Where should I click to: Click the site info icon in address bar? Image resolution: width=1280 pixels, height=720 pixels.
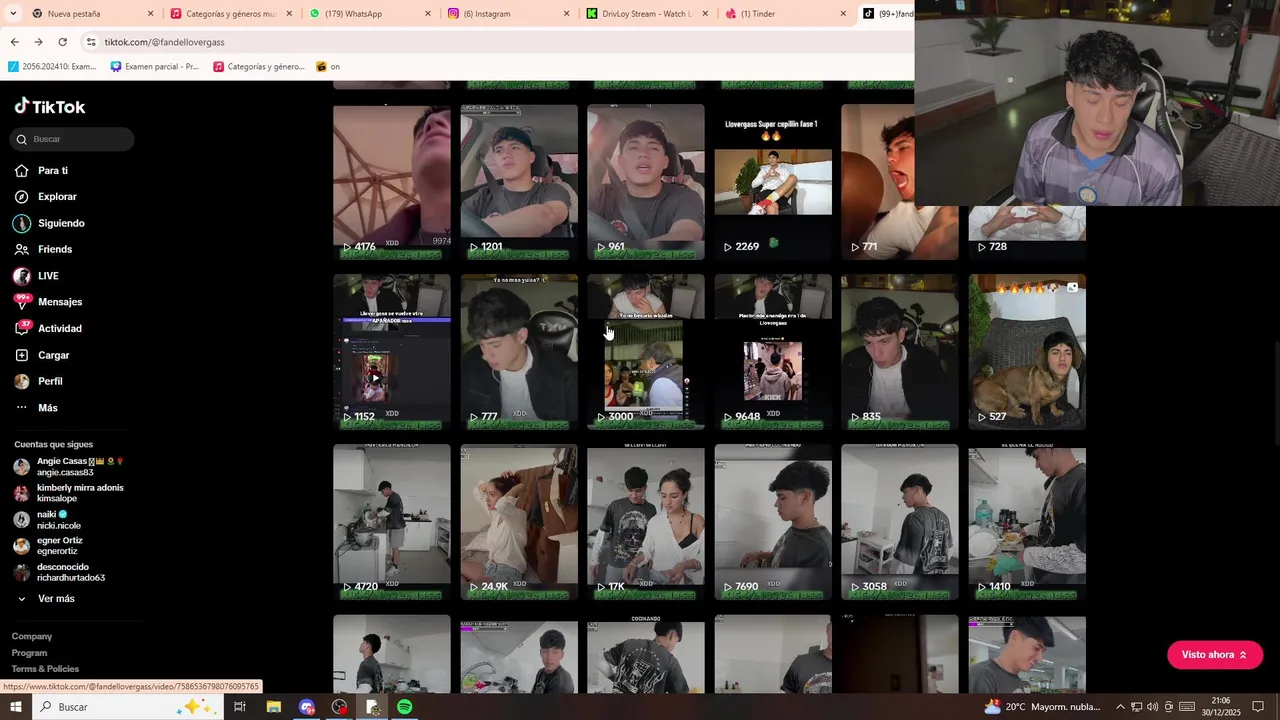pyautogui.click(x=91, y=42)
